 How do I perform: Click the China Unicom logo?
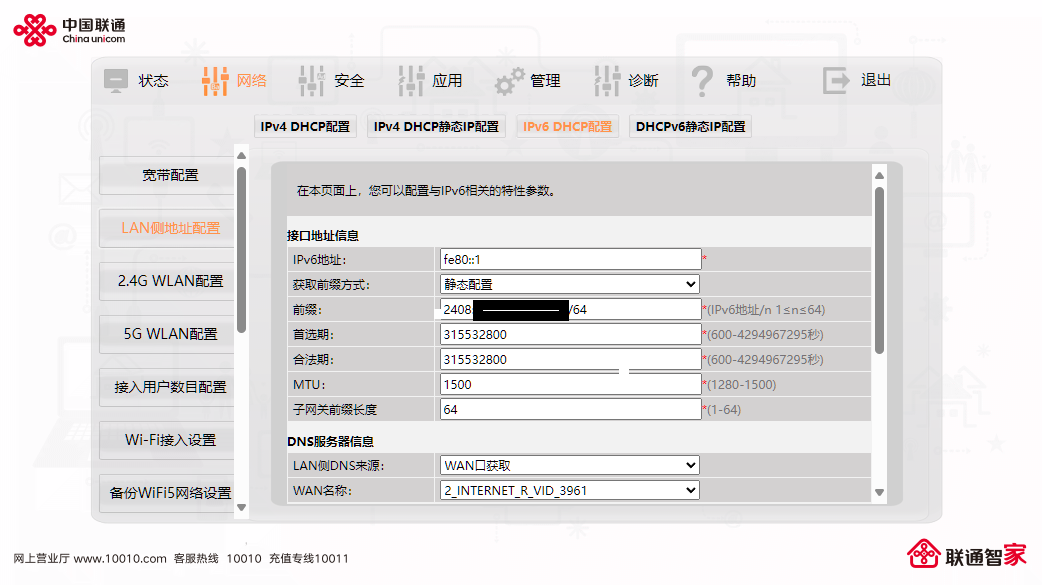click(x=69, y=30)
